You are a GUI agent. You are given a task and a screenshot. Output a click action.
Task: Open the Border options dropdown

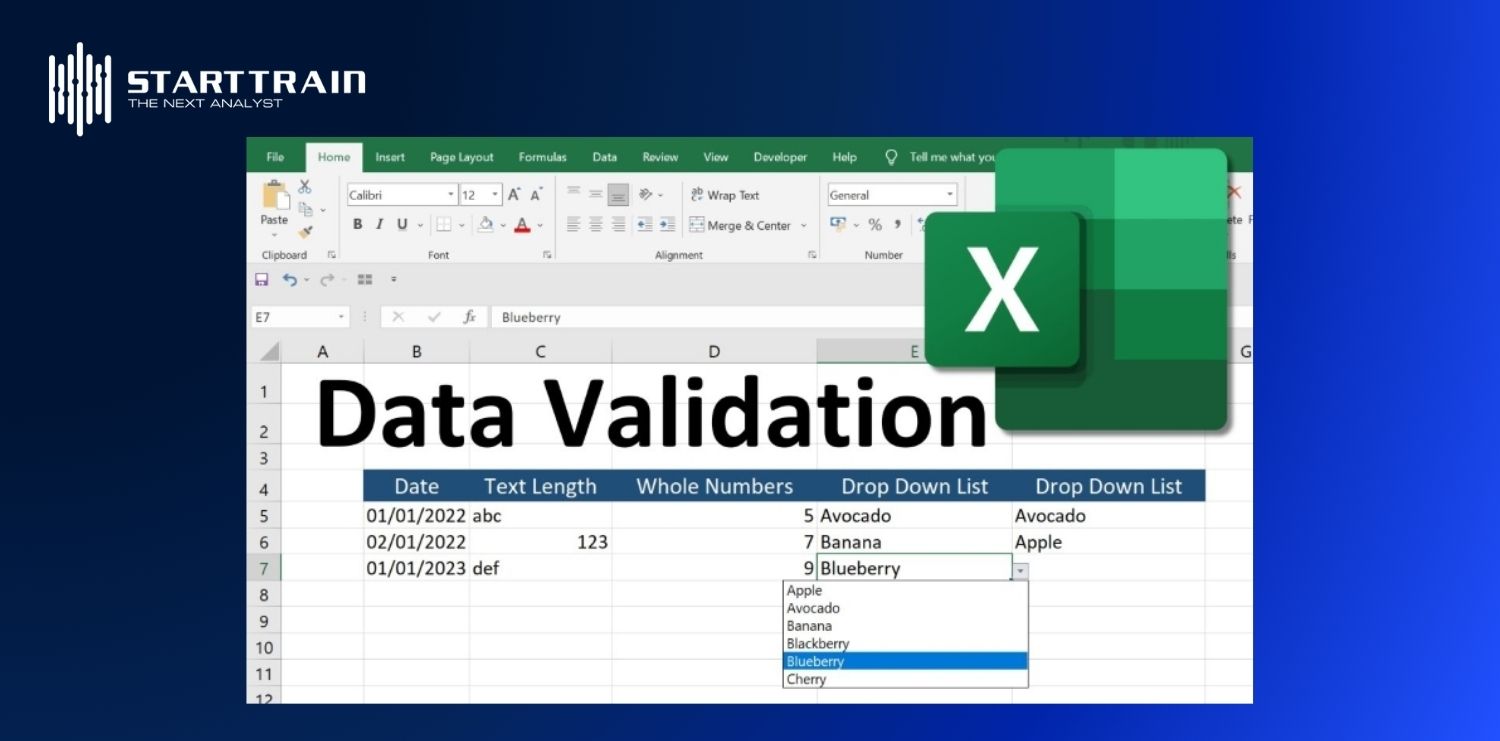tap(462, 225)
